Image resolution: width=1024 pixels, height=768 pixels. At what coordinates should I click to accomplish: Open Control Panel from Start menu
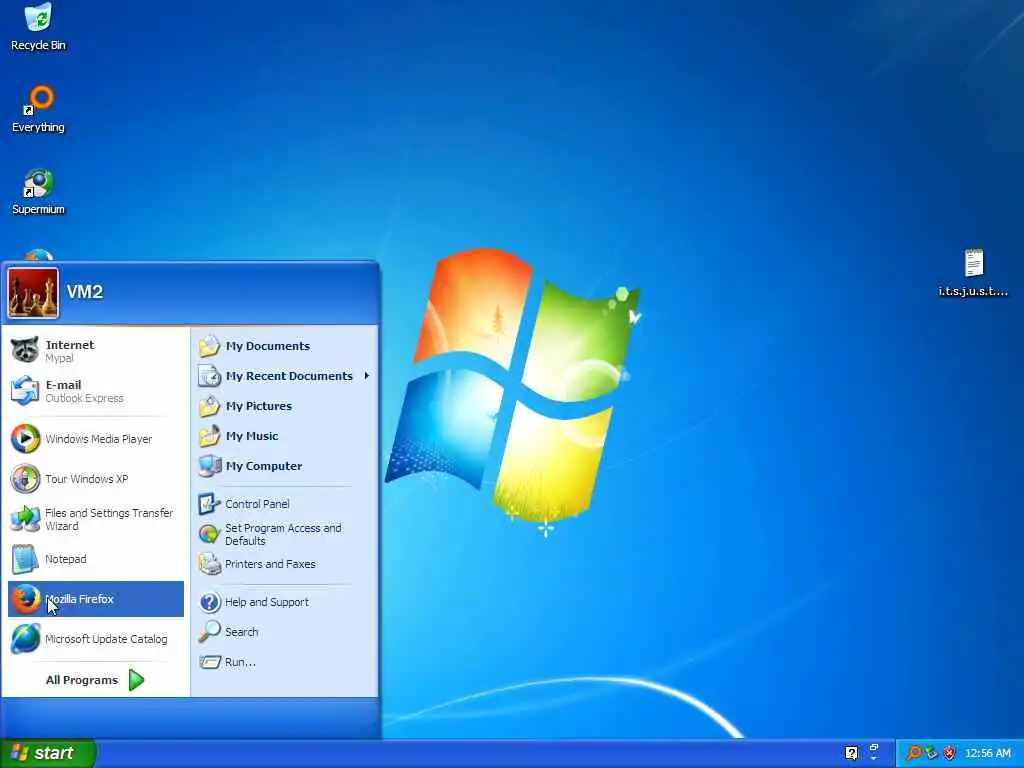tap(284, 504)
